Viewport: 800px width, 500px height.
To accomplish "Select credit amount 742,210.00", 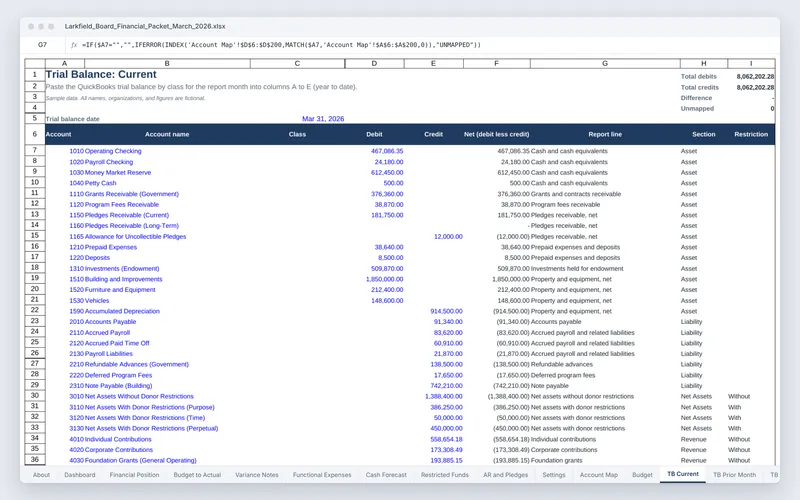I will (446, 386).
